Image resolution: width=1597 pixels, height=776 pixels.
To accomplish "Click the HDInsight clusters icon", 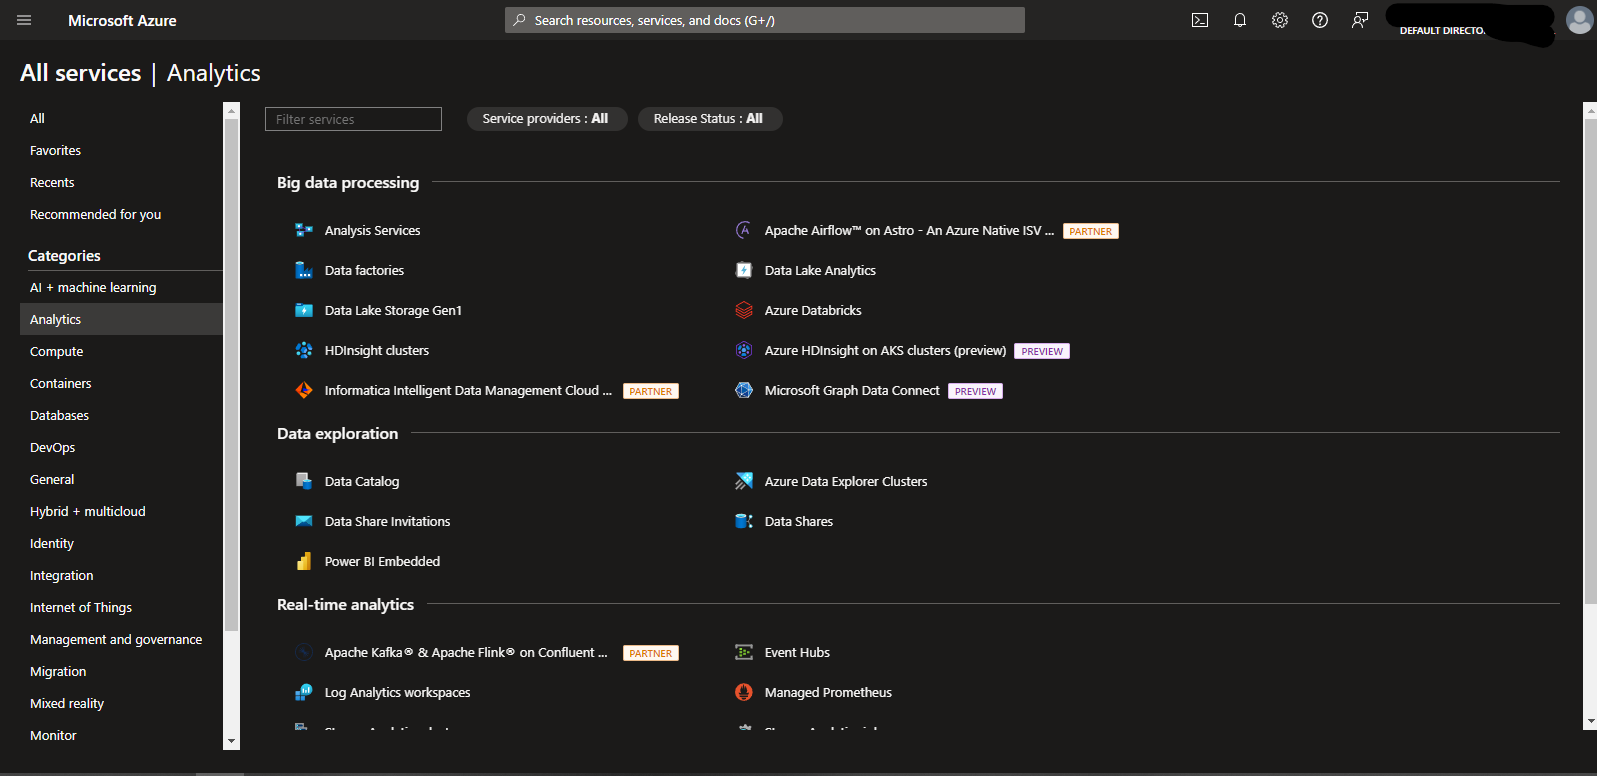I will coord(304,350).
